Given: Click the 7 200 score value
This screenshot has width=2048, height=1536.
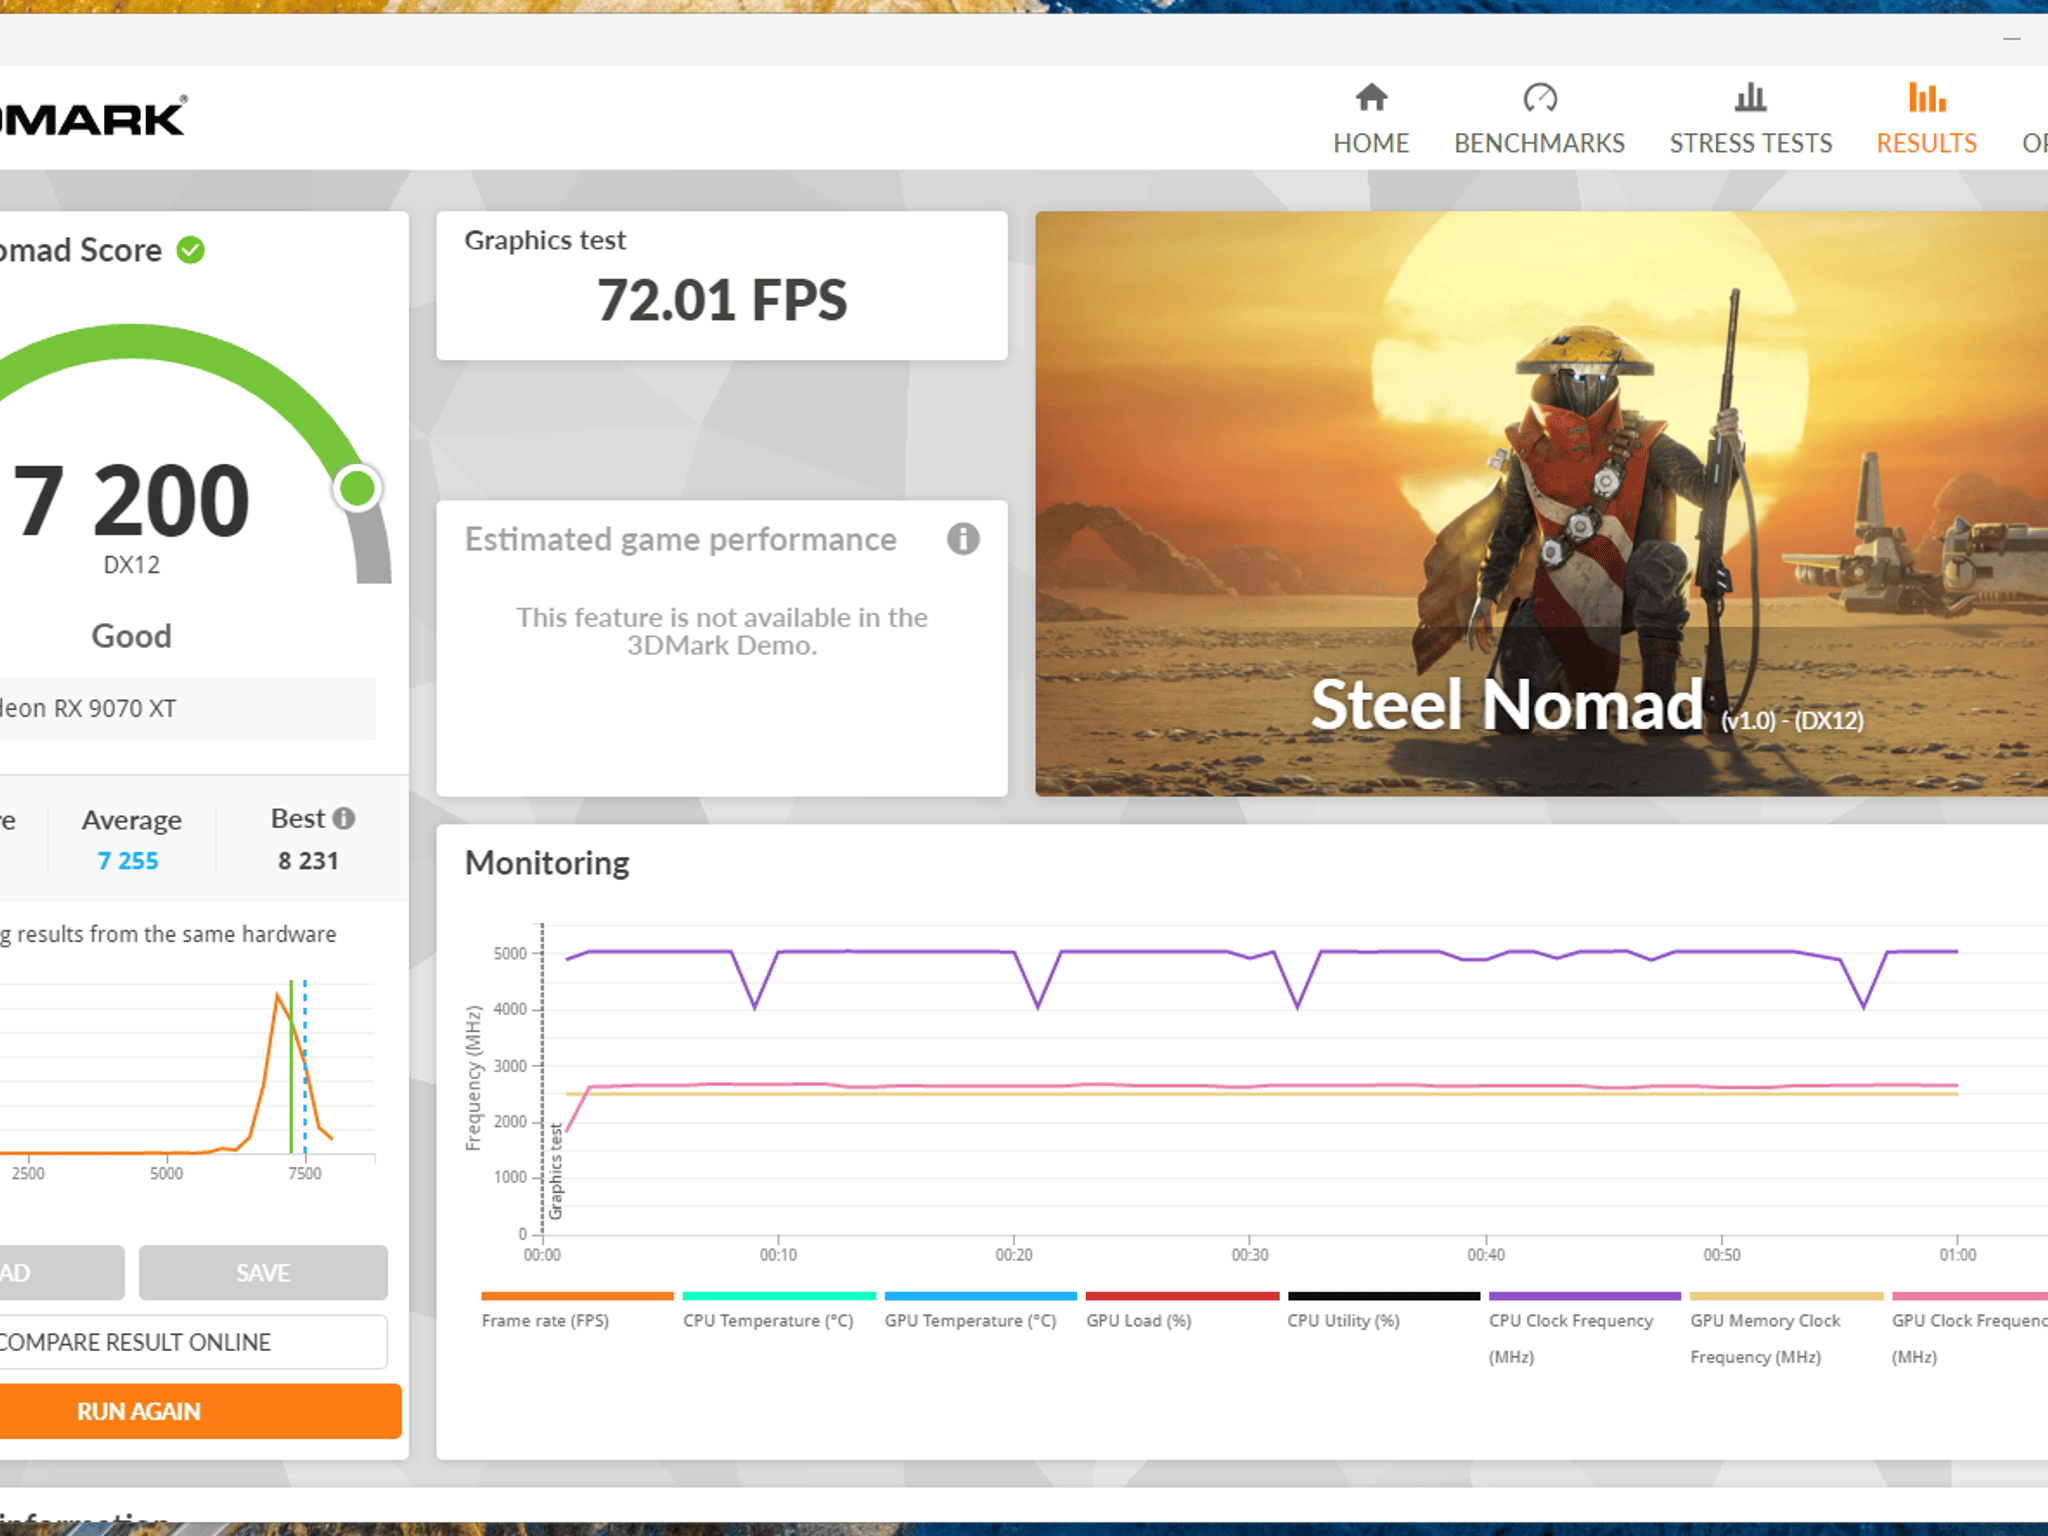Looking at the screenshot, I should [131, 500].
